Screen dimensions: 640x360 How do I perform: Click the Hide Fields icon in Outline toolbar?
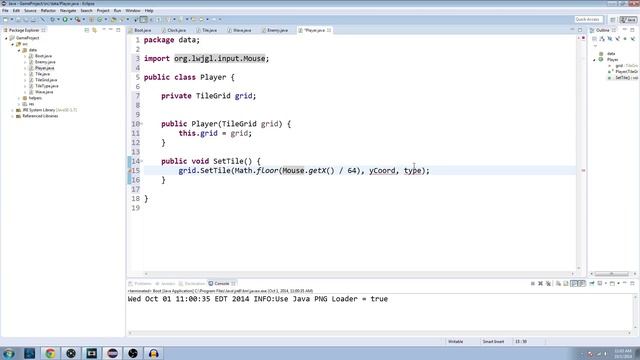pos(610,39)
